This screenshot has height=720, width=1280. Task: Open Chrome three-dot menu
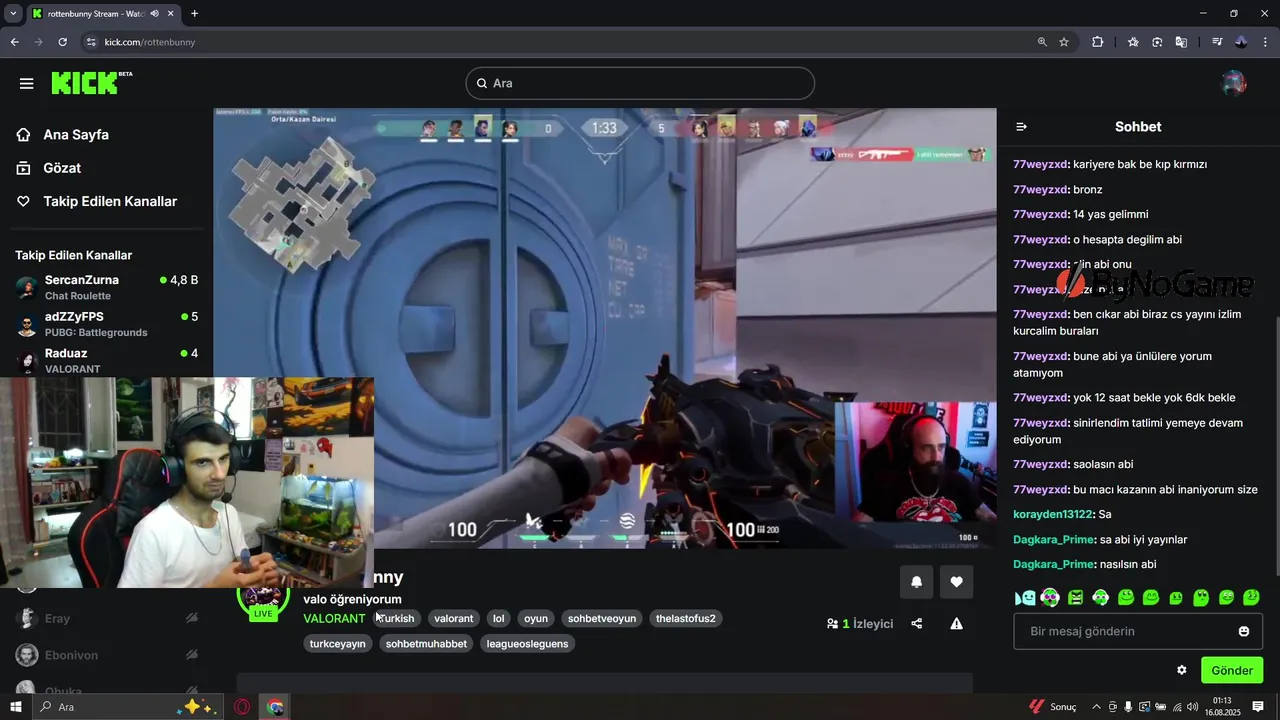pyautogui.click(x=1265, y=42)
